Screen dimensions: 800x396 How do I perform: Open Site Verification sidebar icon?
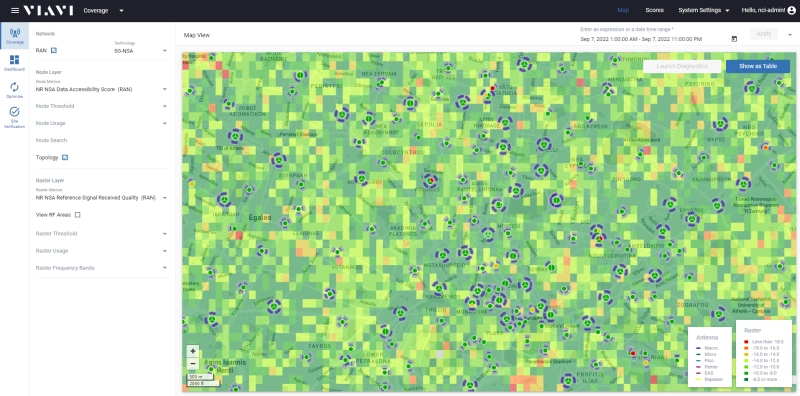[14, 117]
